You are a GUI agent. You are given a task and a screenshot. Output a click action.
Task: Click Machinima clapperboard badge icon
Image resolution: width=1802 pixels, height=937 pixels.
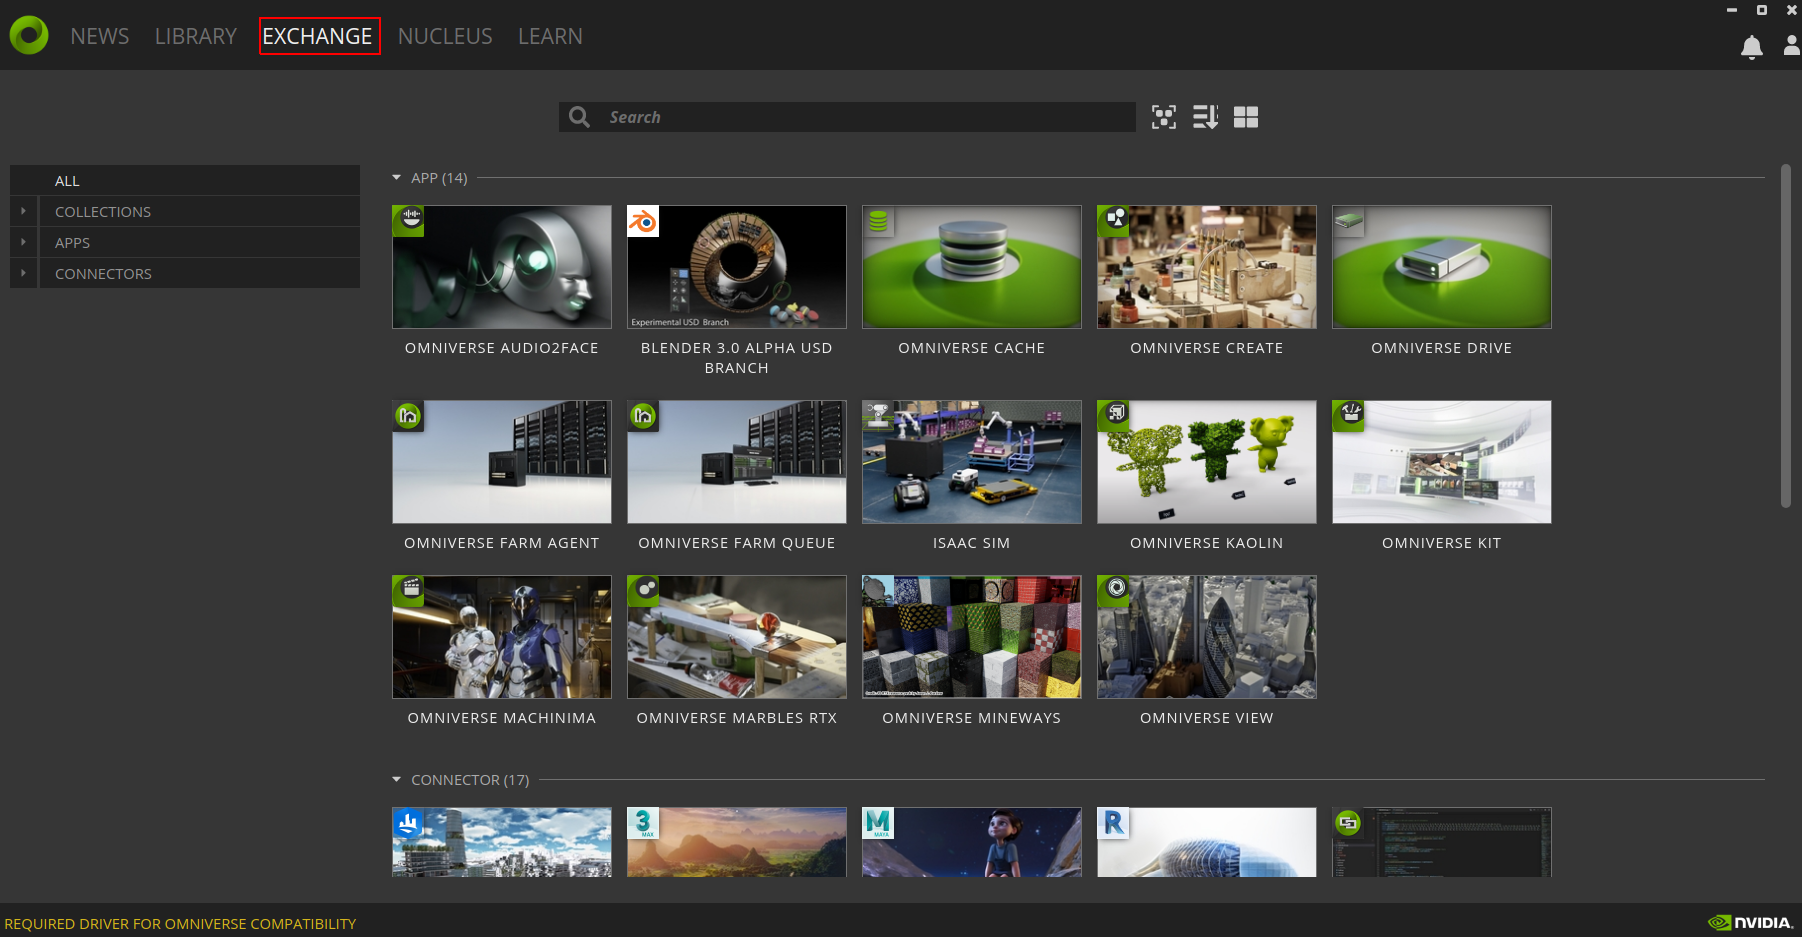click(409, 591)
